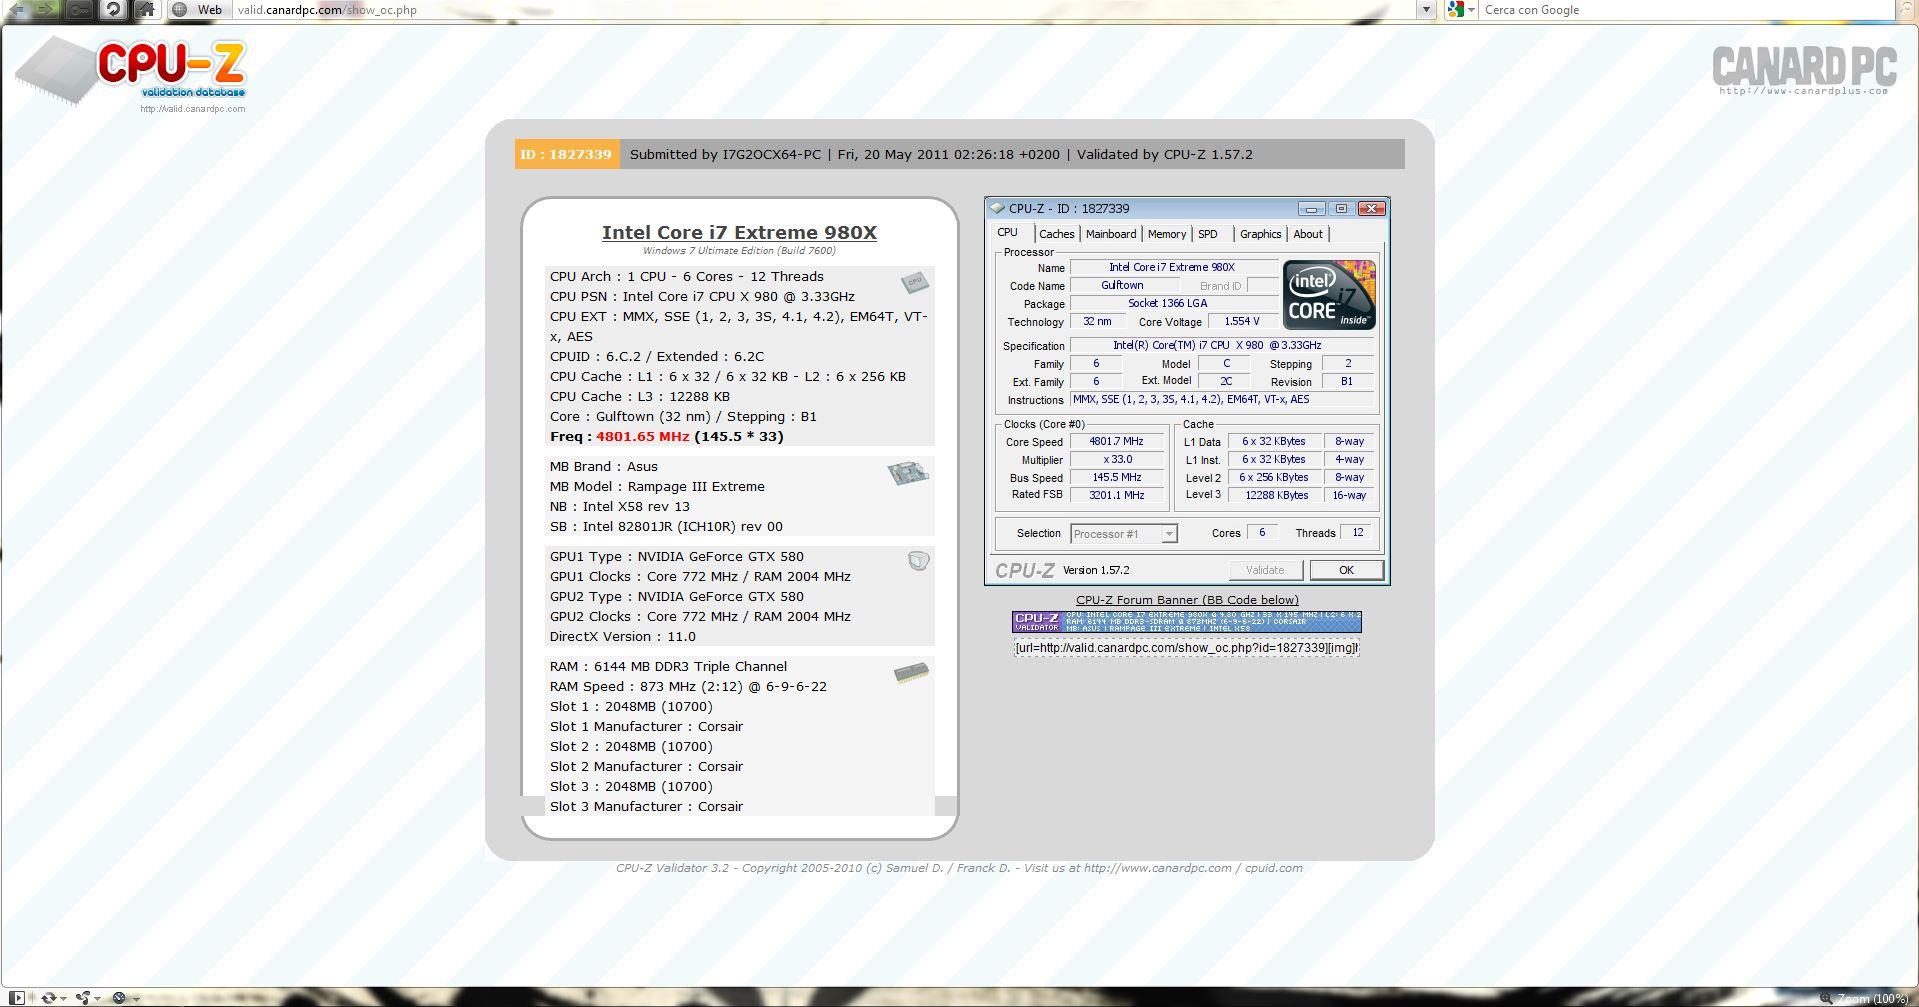Click the Rated FSB 3201.1 MHz value
The image size is (1919, 1007).
pos(1117,496)
